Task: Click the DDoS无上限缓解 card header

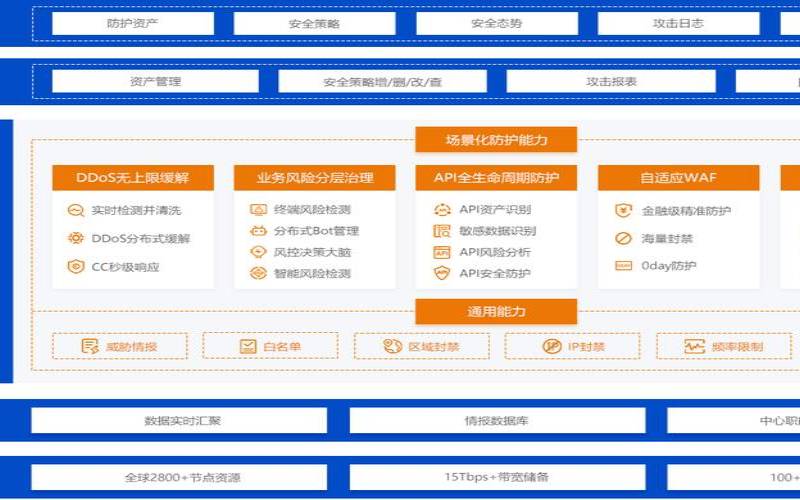Action: 133,178
